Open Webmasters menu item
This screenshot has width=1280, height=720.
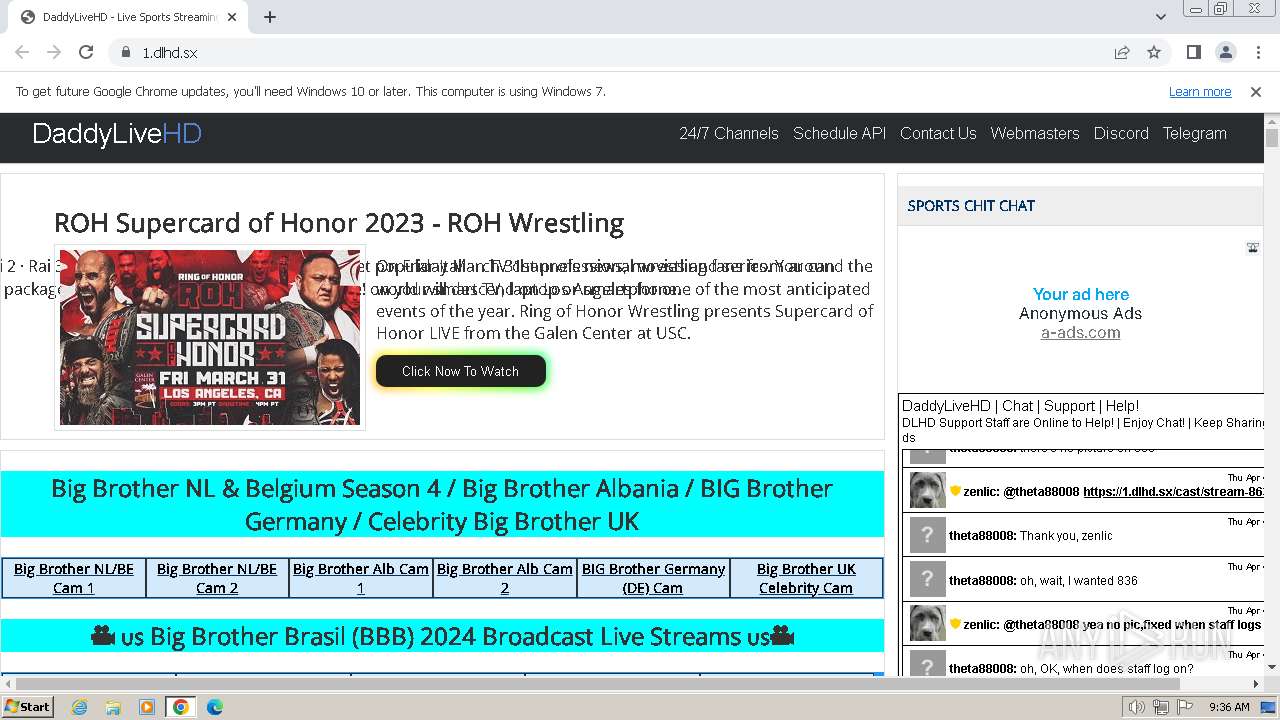tap(1035, 133)
